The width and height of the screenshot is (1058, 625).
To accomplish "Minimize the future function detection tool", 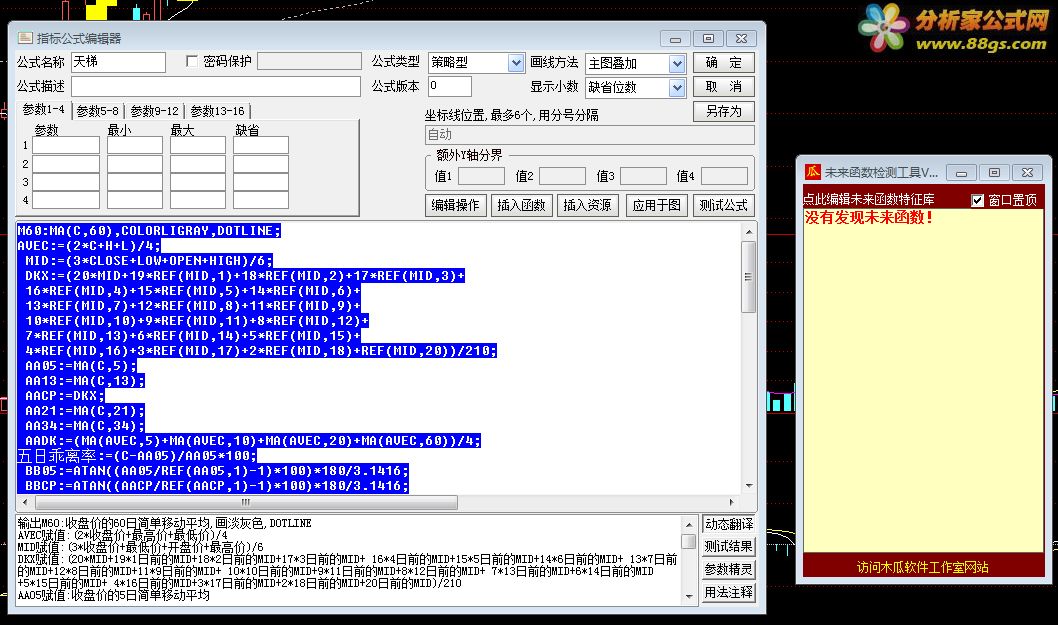I will click(x=962, y=173).
